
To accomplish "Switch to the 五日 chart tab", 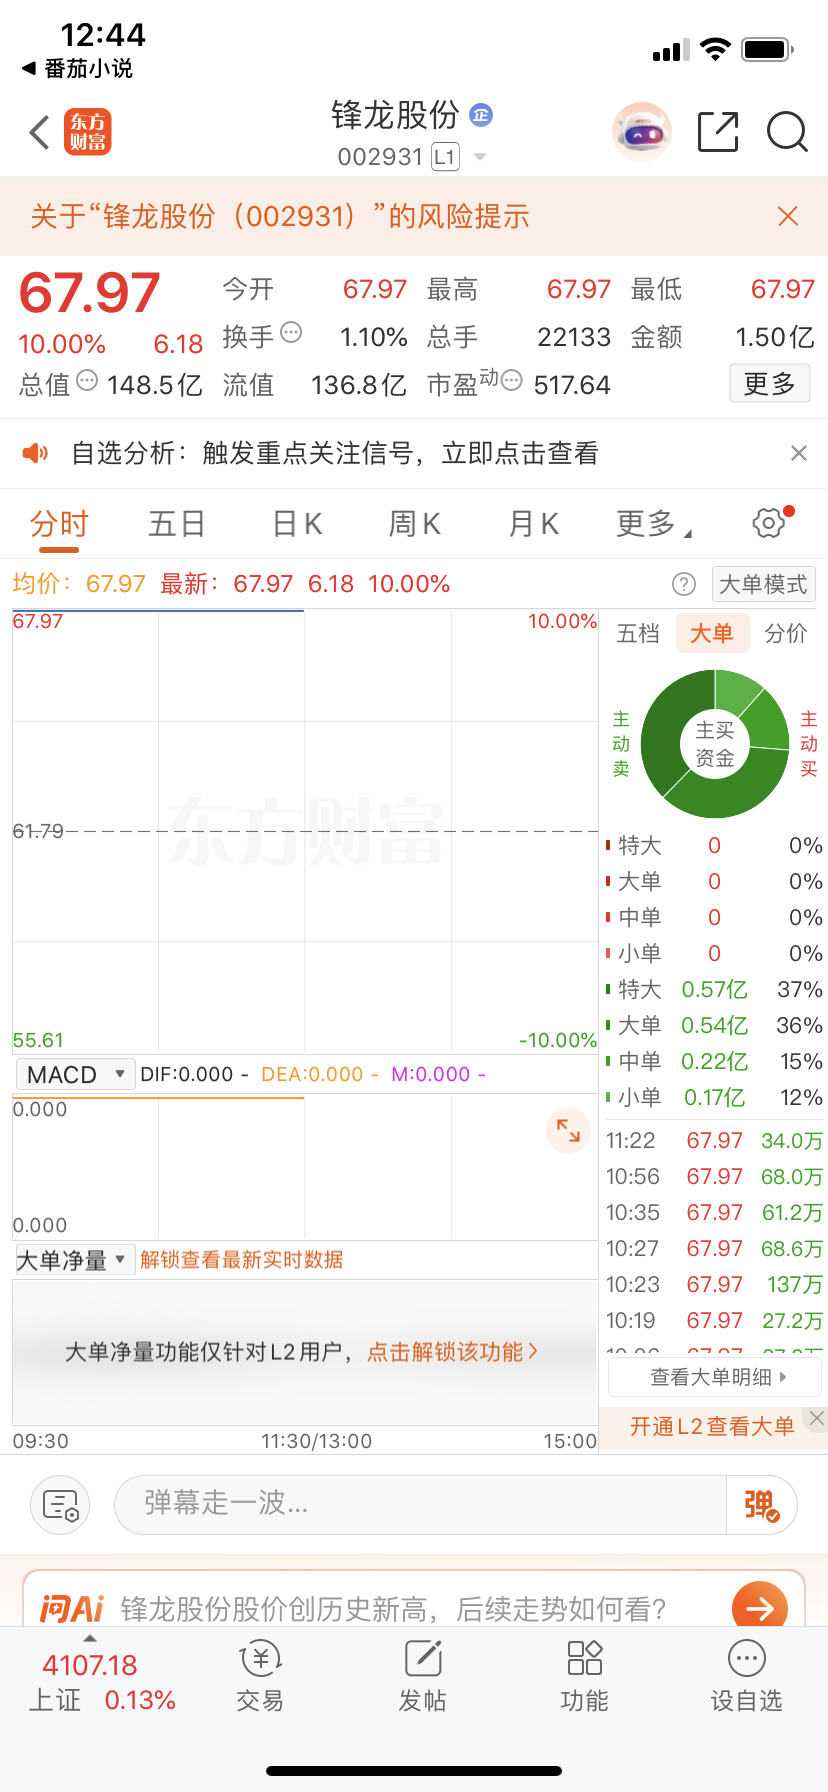I will coord(177,523).
